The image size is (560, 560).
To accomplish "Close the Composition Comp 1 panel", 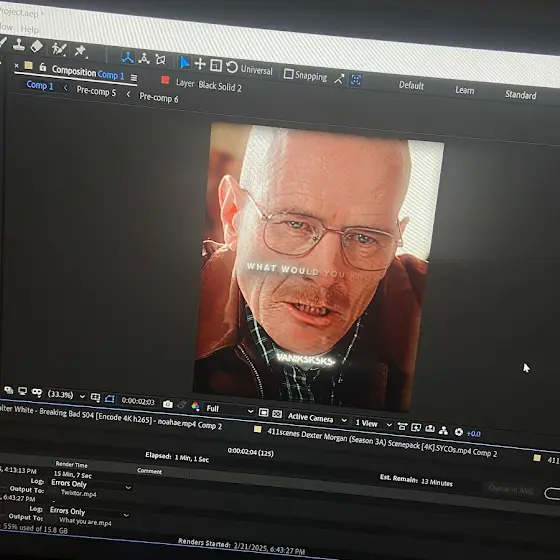I will [x=16, y=66].
